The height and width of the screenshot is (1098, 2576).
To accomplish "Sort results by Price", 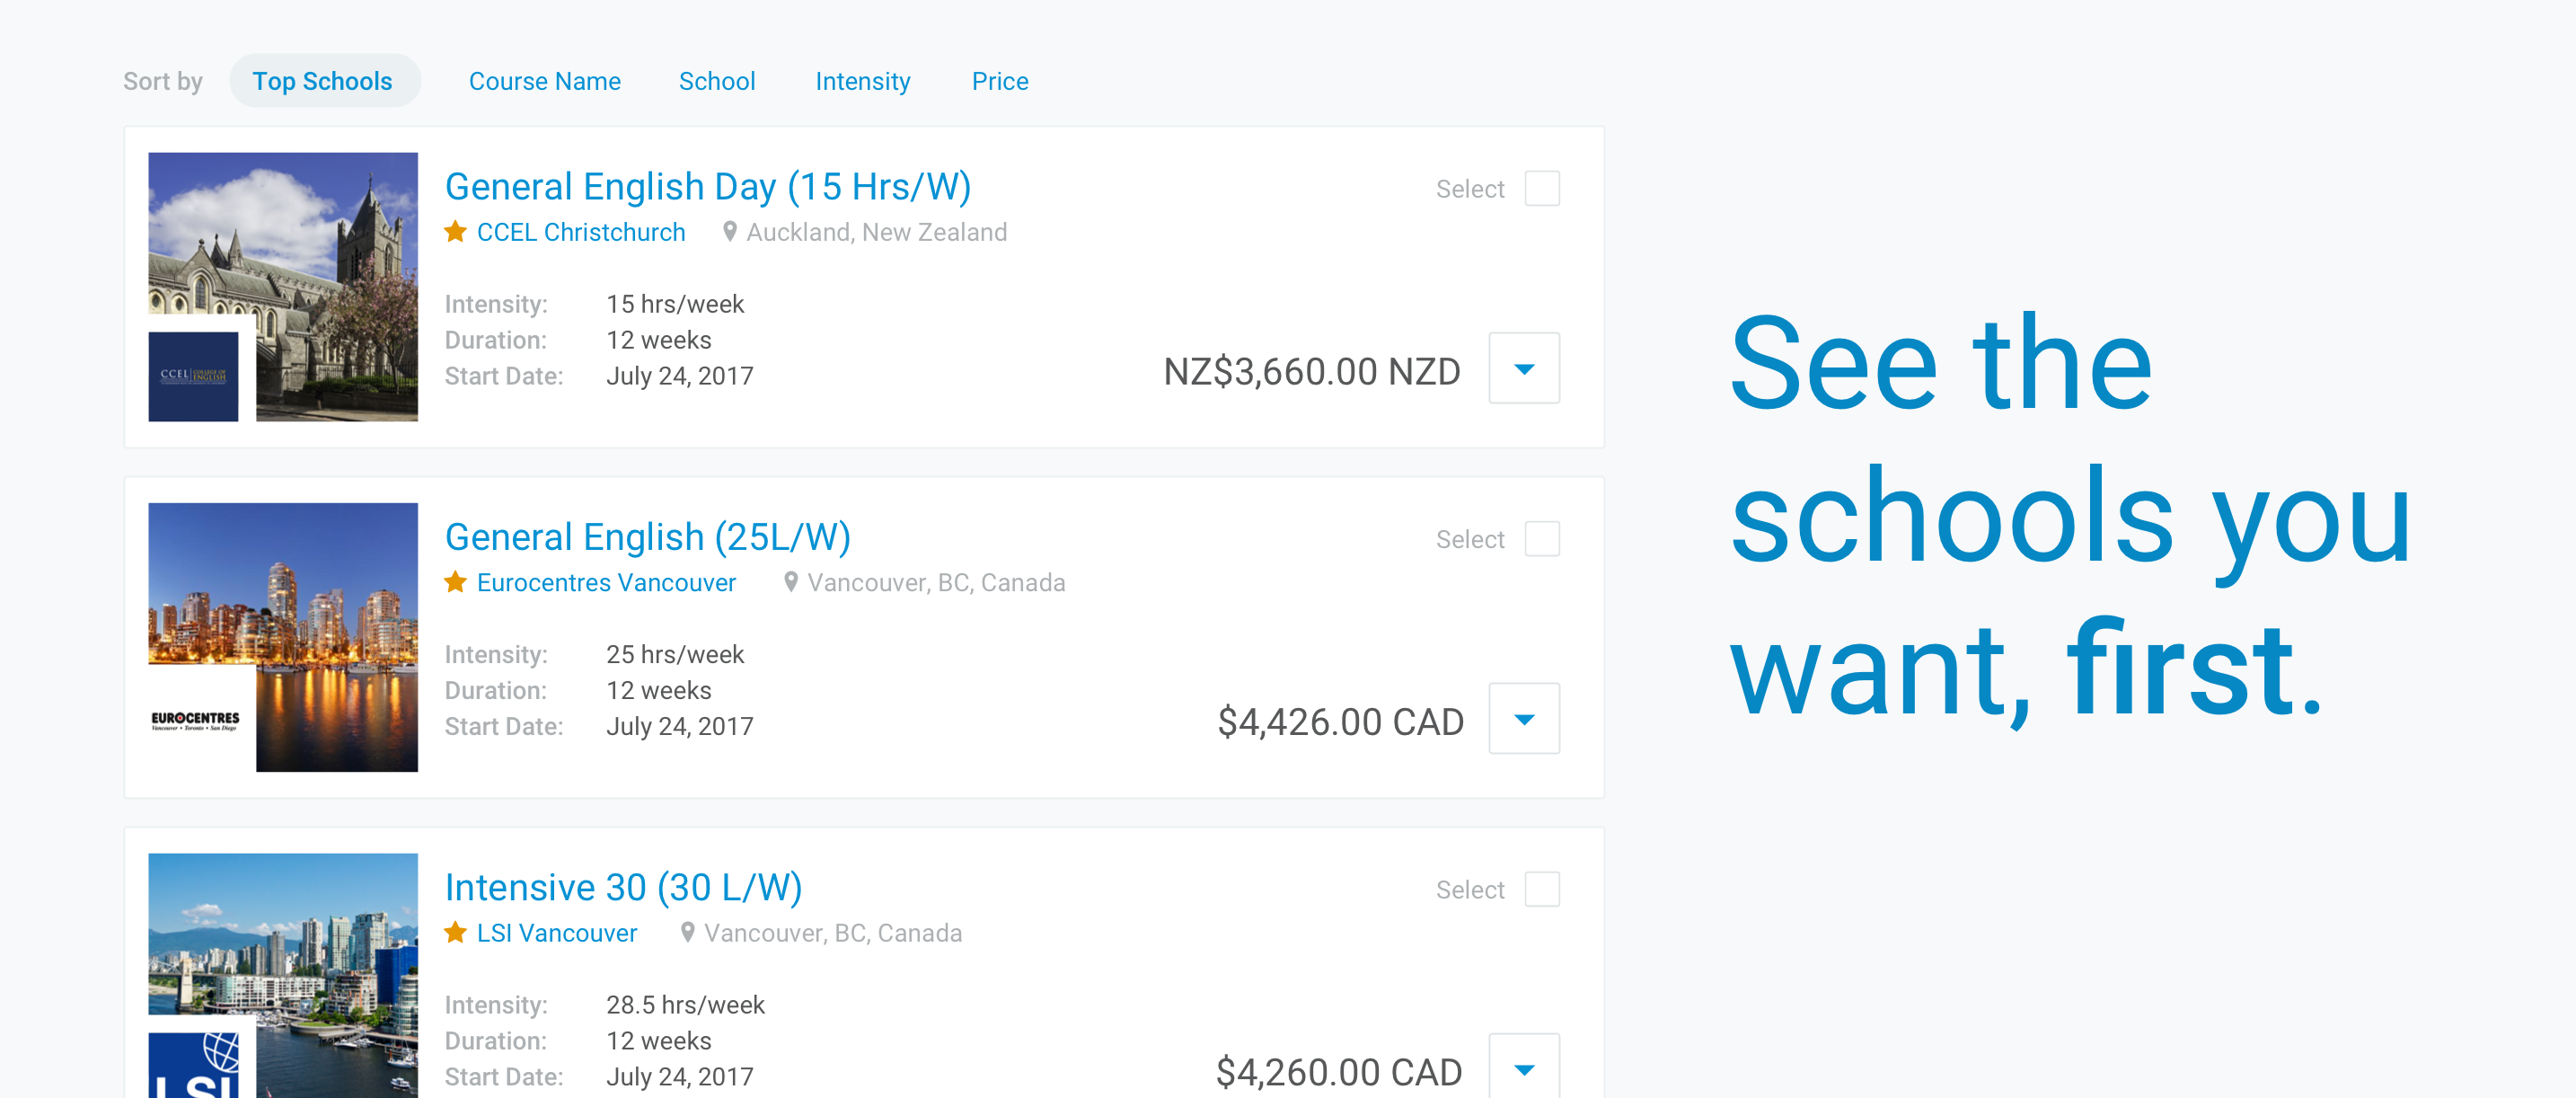I will click(1000, 81).
